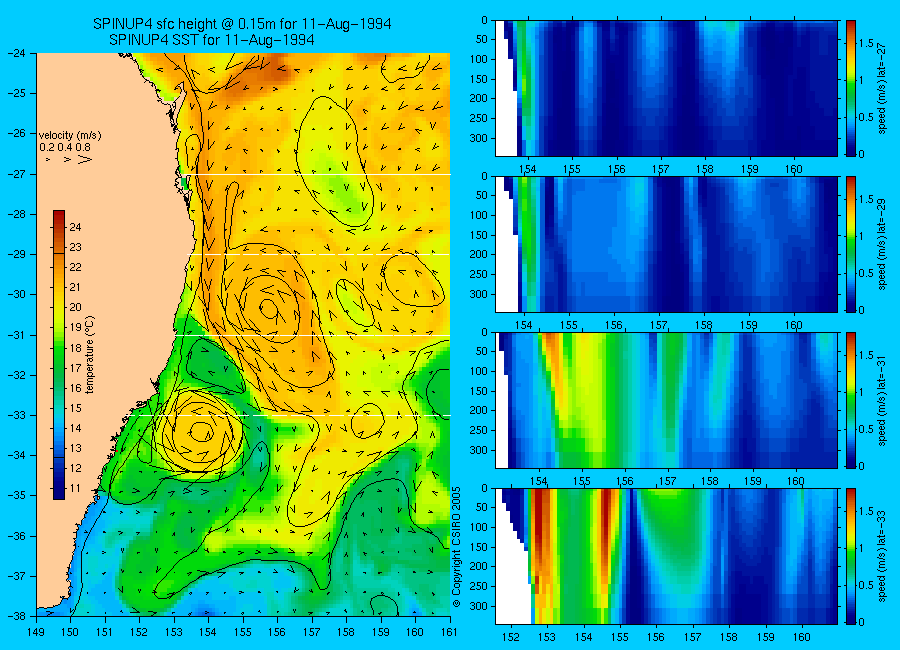Image resolution: width=900 pixels, height=650 pixels.
Task: Click the speed color bar for lat=-33
Action: 851,556
